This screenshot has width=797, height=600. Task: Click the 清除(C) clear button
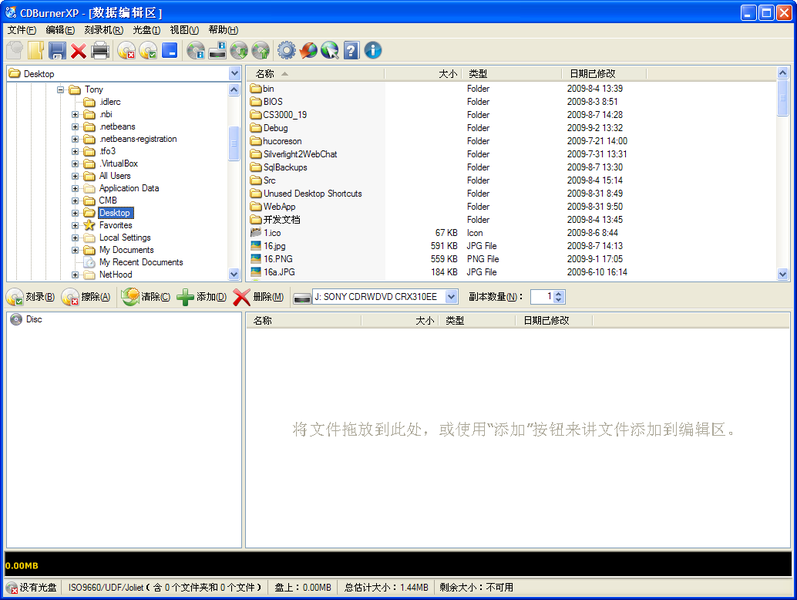pyautogui.click(x=146, y=297)
